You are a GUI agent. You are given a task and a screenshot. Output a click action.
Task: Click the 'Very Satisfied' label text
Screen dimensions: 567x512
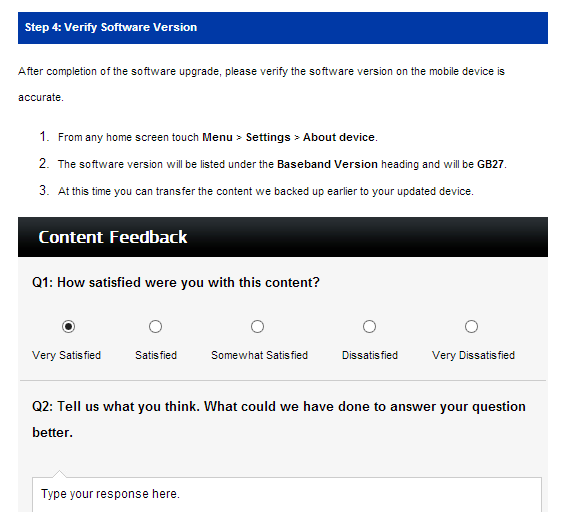coord(67,355)
